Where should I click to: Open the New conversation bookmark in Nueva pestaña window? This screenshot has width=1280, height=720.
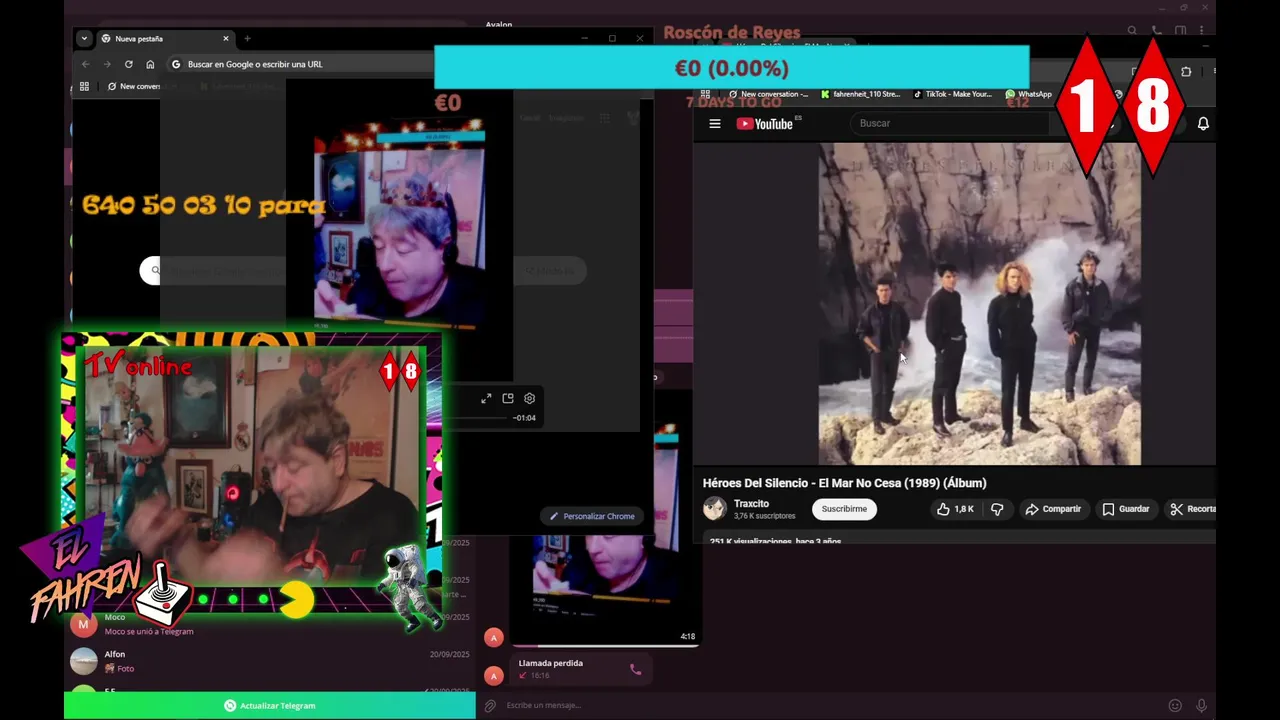[x=134, y=87]
